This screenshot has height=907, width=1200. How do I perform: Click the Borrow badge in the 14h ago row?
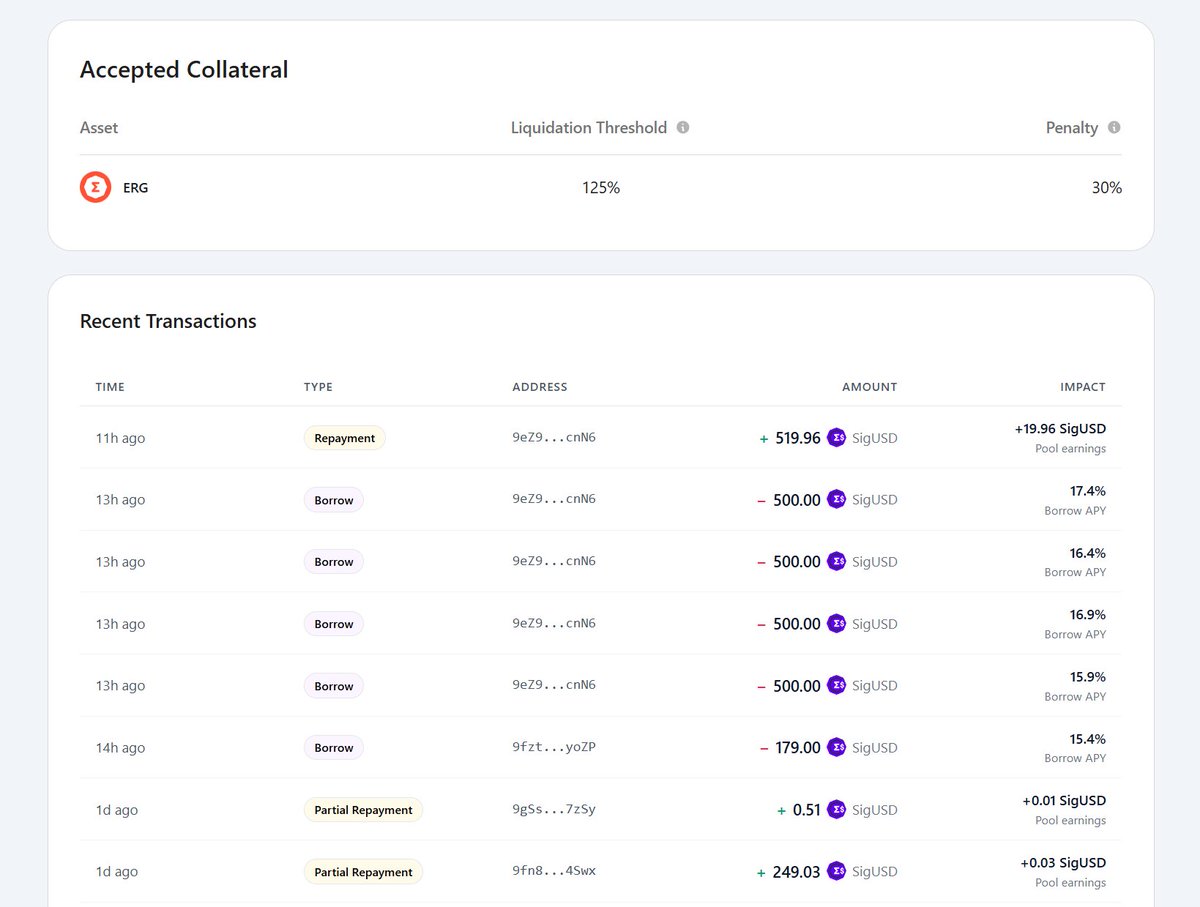(333, 747)
